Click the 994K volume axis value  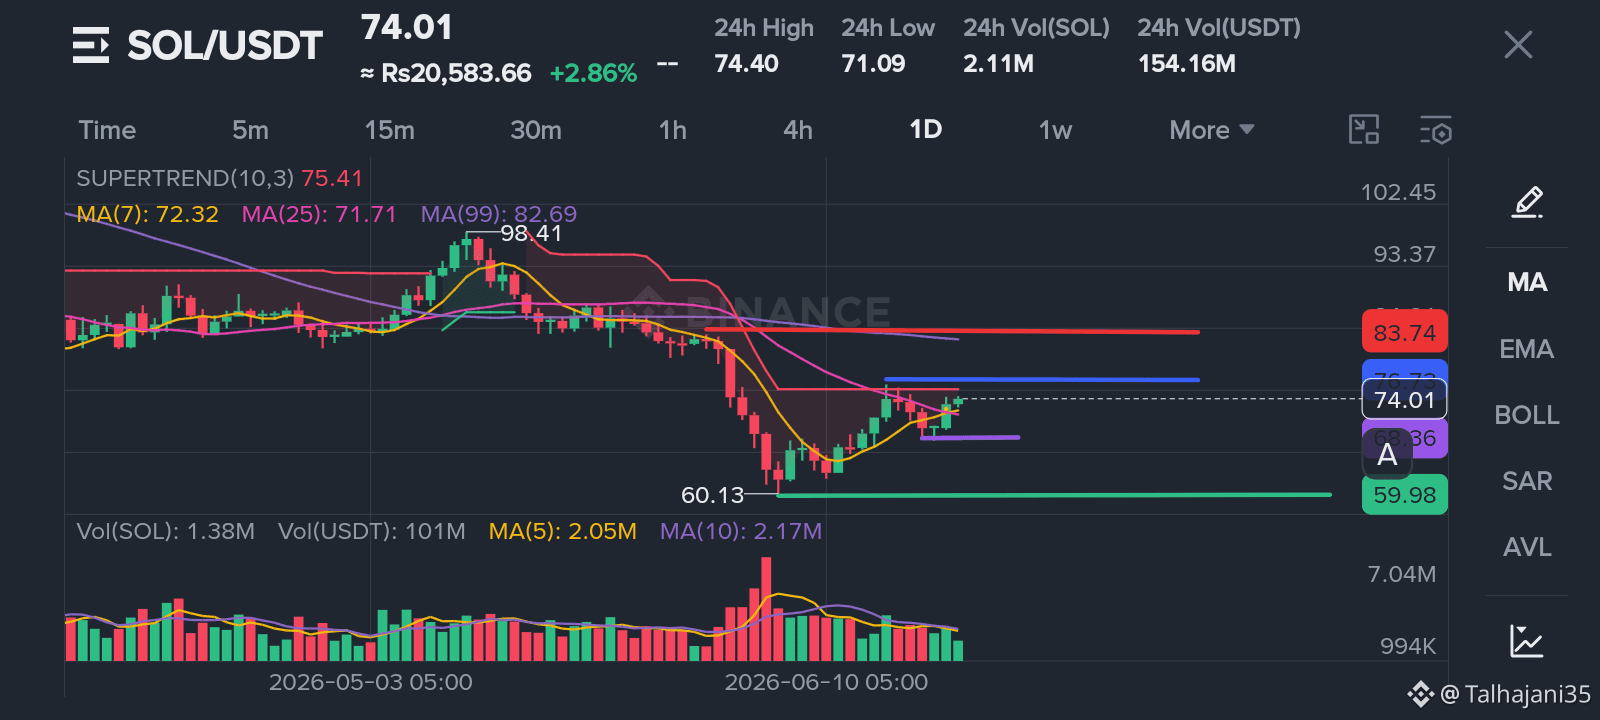tap(1408, 646)
